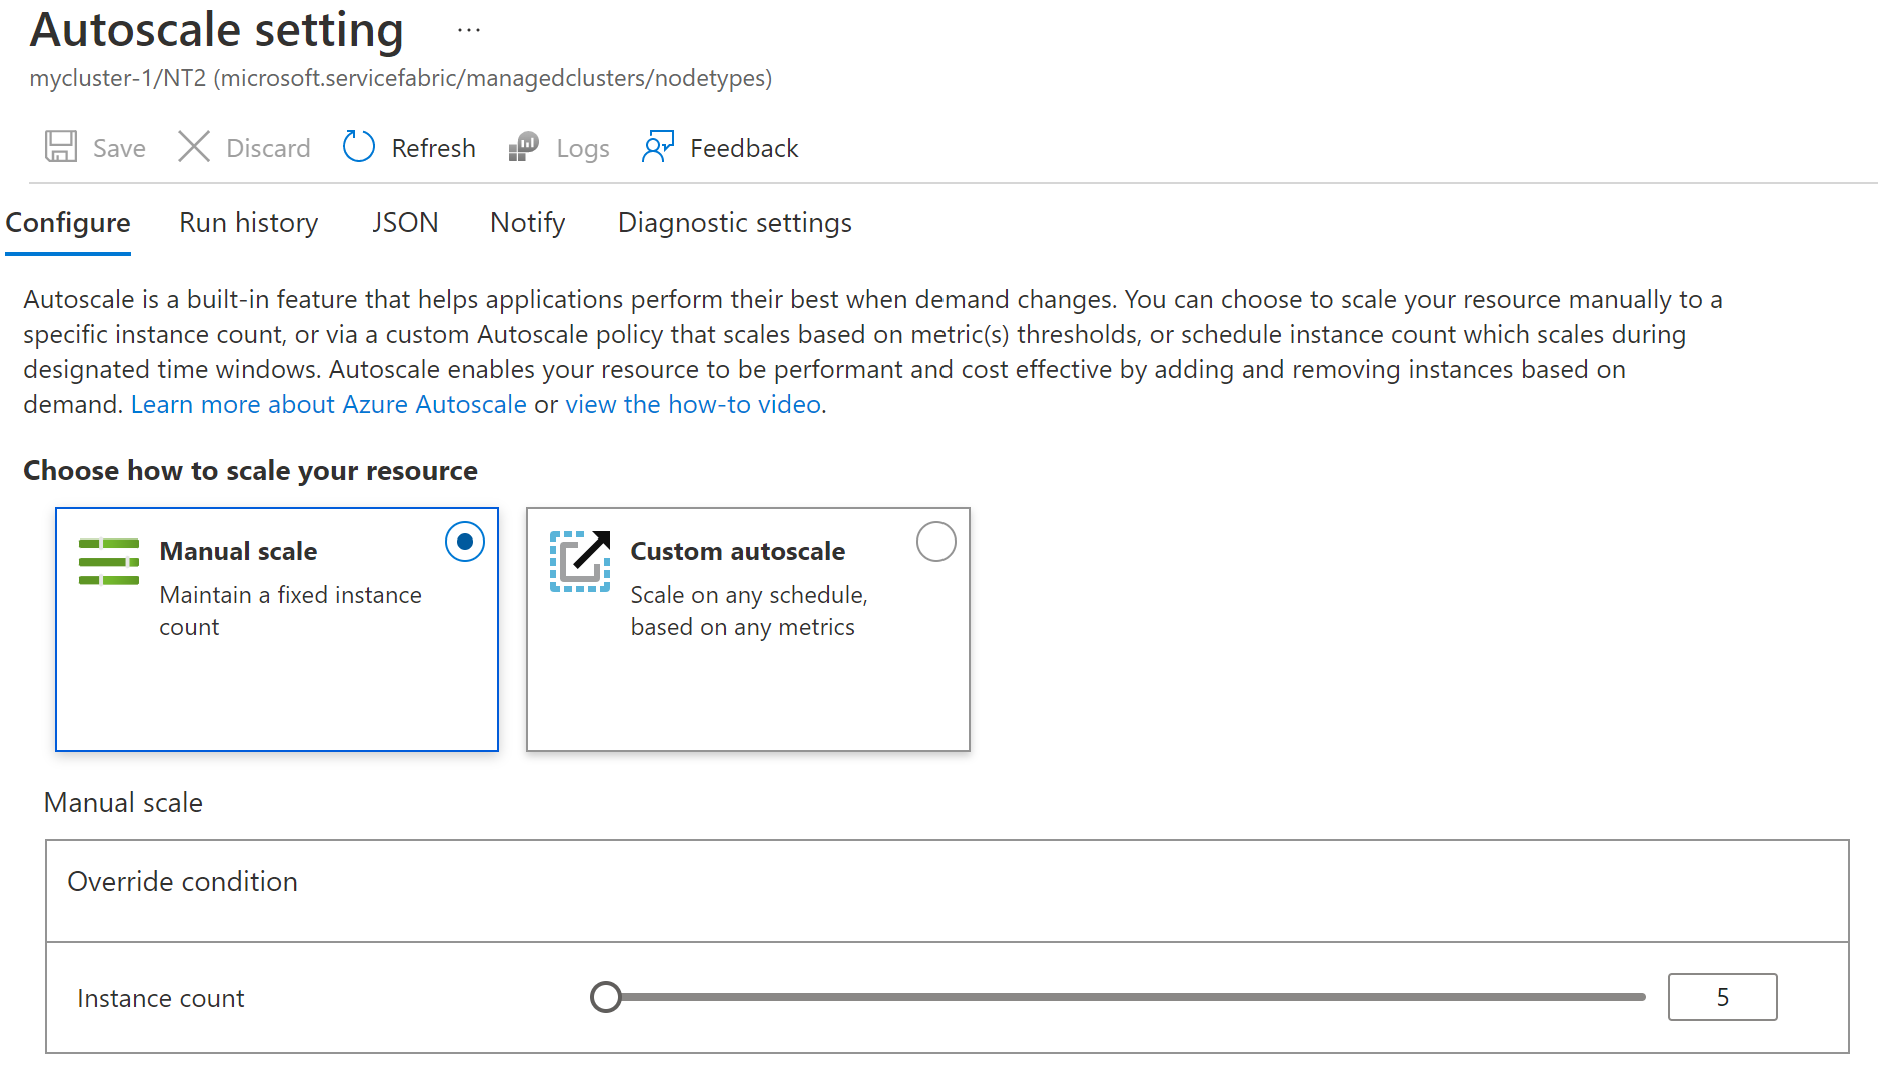The height and width of the screenshot is (1074, 1878).
Task: Open the ellipsis menu beside Autoscale setting
Action: point(468,30)
